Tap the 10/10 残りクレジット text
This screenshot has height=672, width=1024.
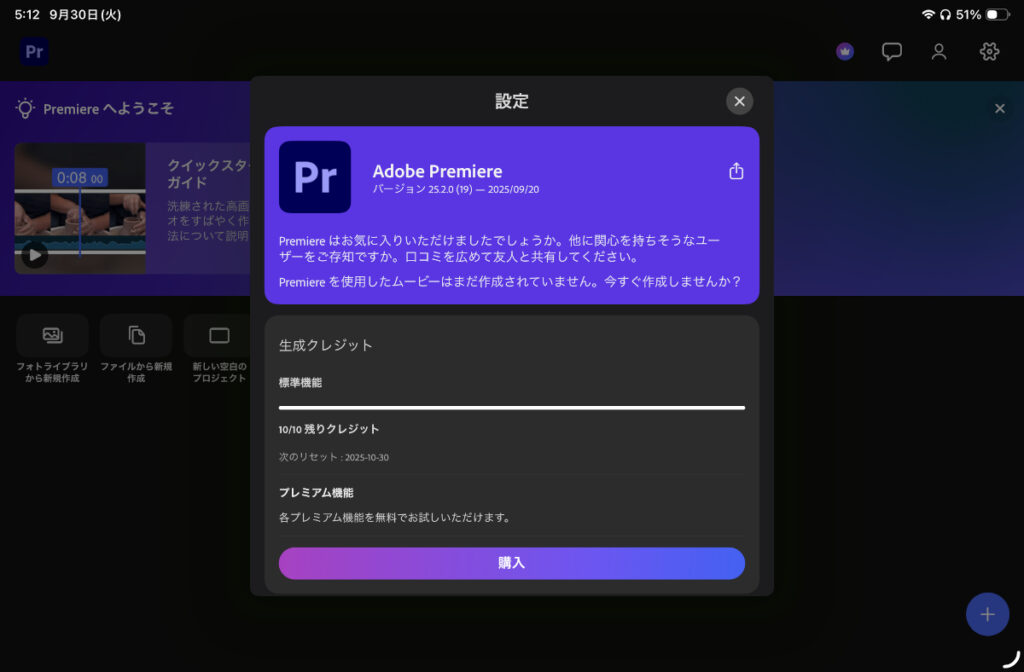point(328,429)
